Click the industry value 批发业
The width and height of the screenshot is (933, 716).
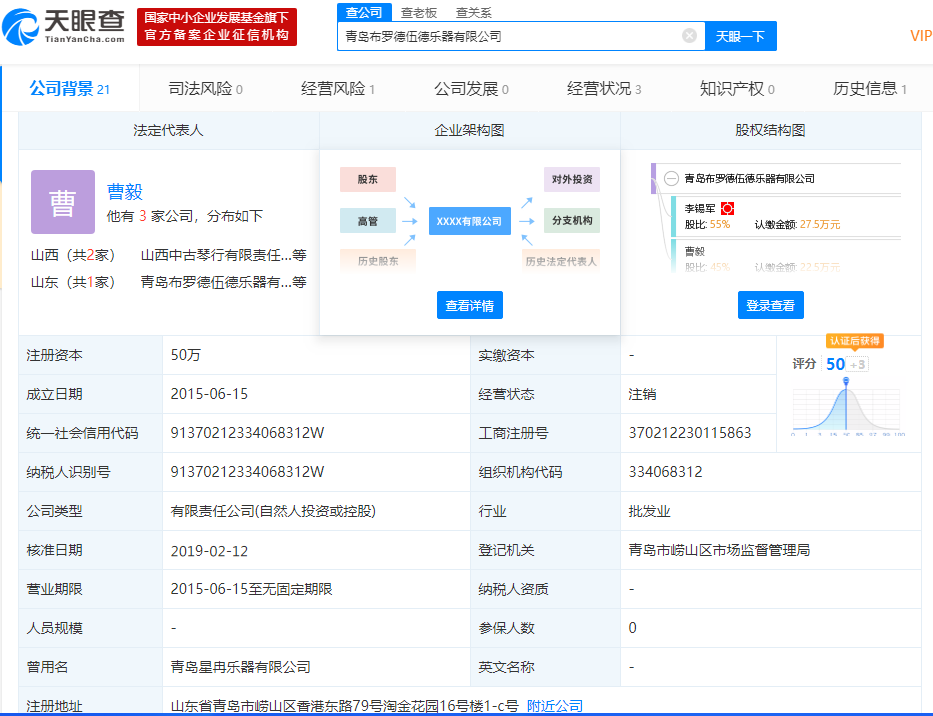tap(650, 511)
